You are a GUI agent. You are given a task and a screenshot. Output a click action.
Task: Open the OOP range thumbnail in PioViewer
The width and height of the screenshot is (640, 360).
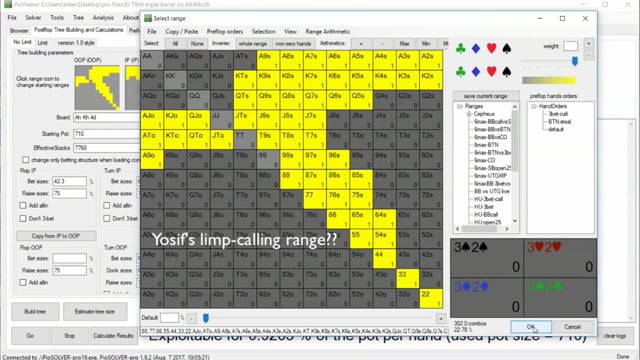[x=97, y=88]
